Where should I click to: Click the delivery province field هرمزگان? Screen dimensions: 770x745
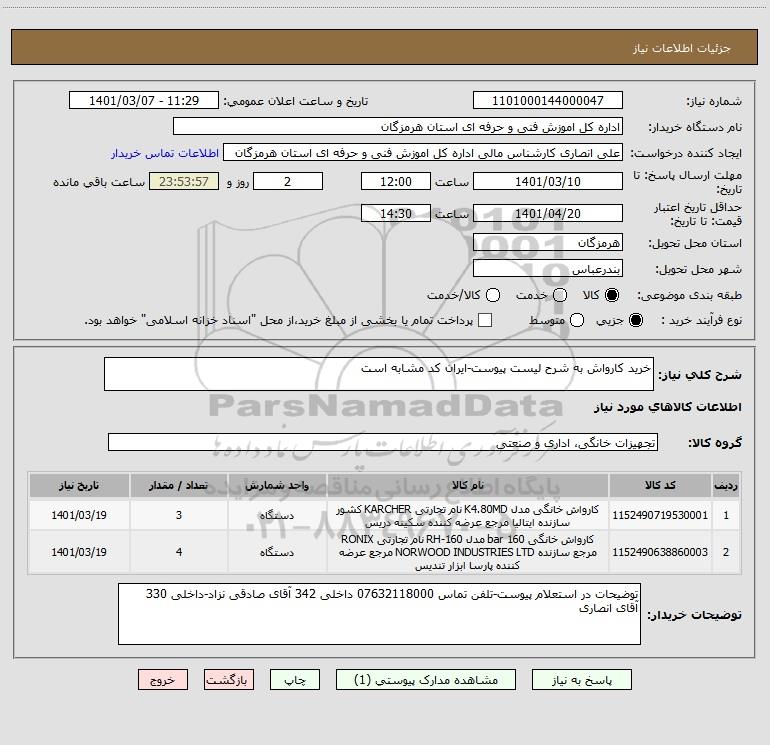(548, 242)
